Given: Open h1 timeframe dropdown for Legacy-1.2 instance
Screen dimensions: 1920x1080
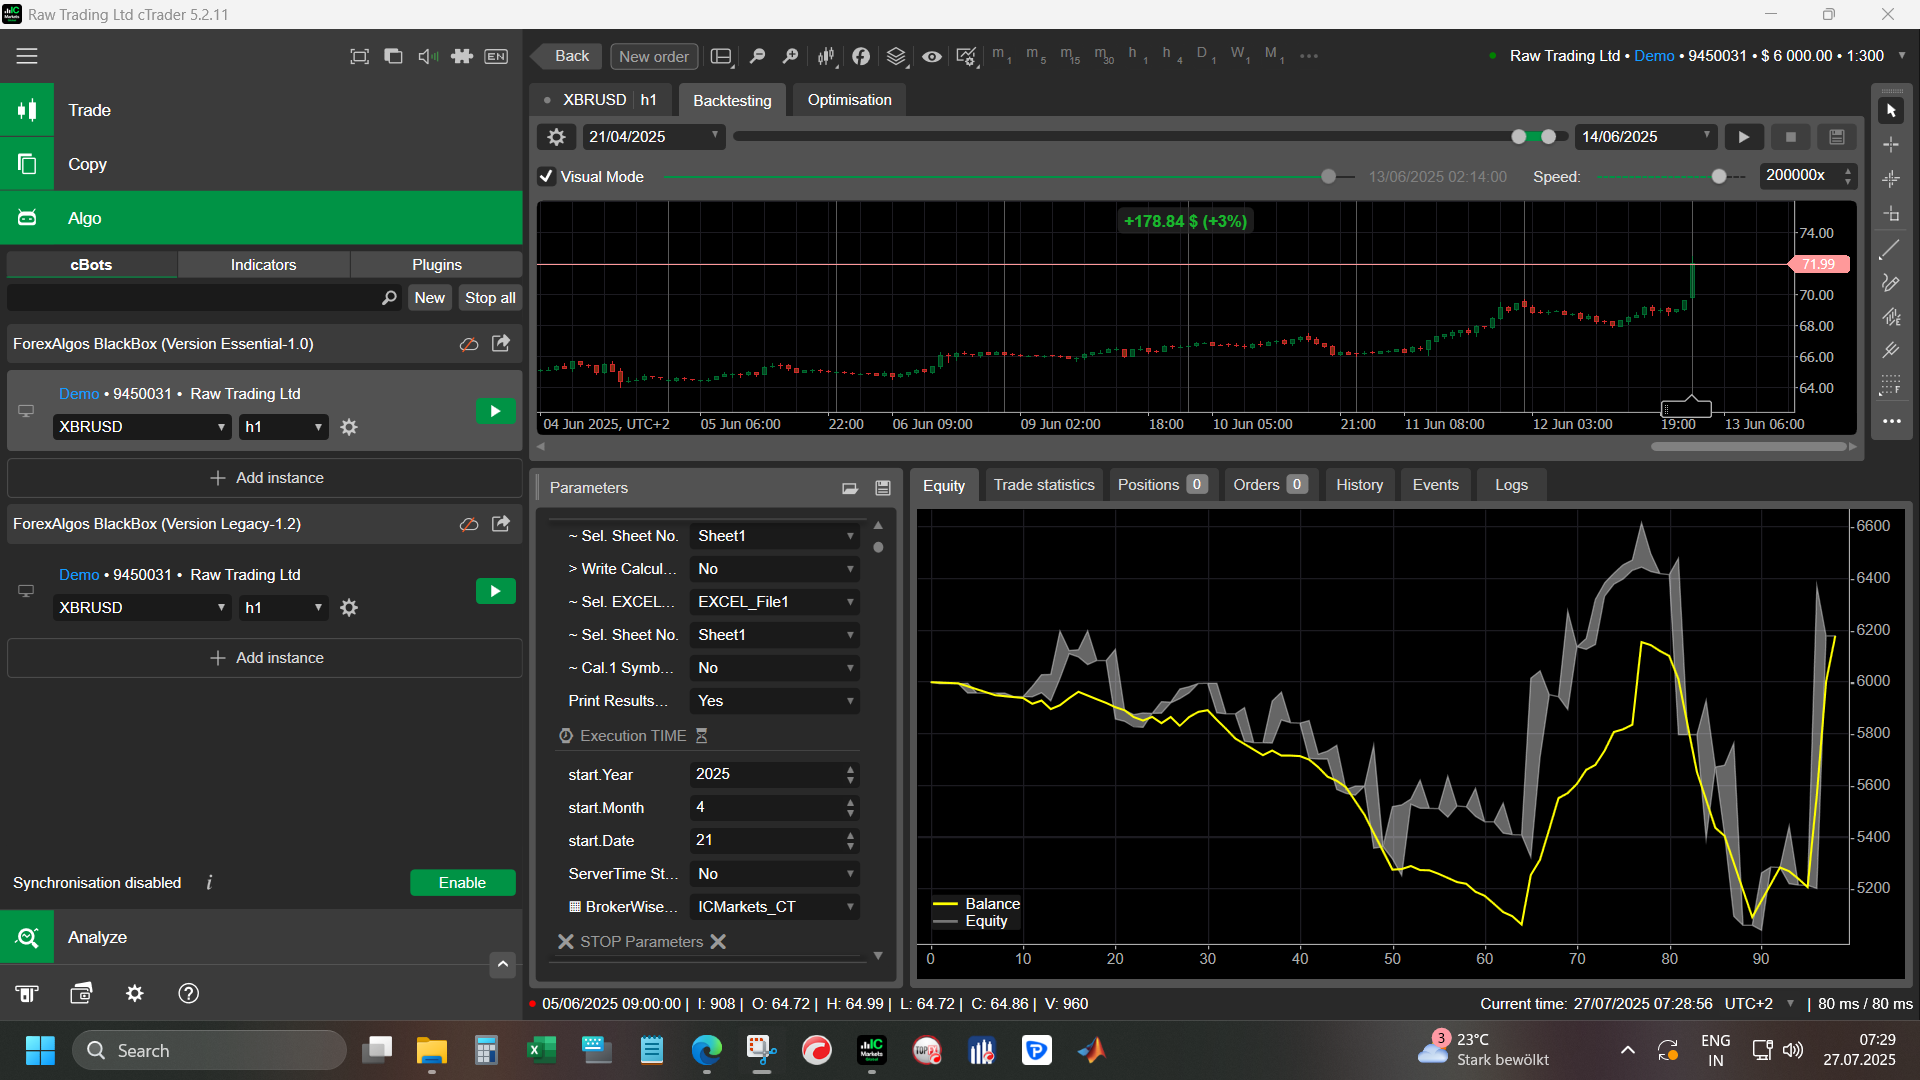Looking at the screenshot, I should tap(284, 608).
